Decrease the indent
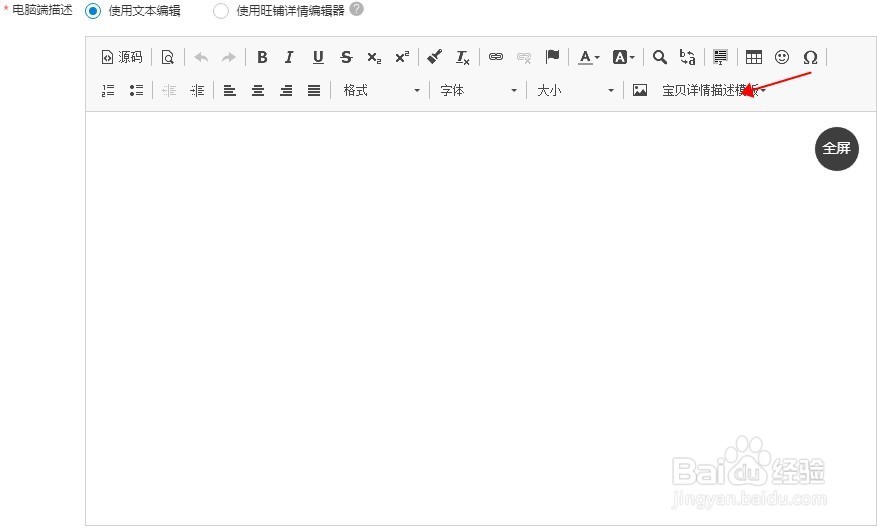This screenshot has width=877, height=530. click(x=169, y=91)
